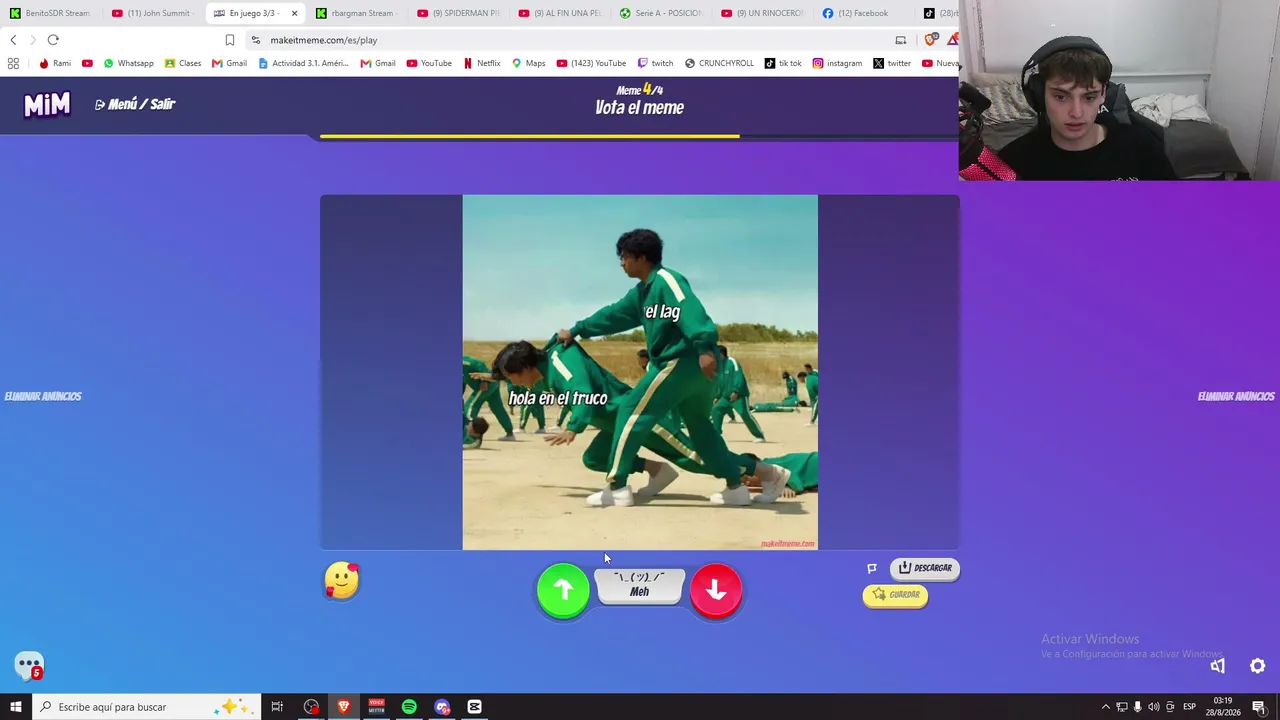The image size is (1280, 720).
Task: Mute the game sound
Action: pos(1218,666)
